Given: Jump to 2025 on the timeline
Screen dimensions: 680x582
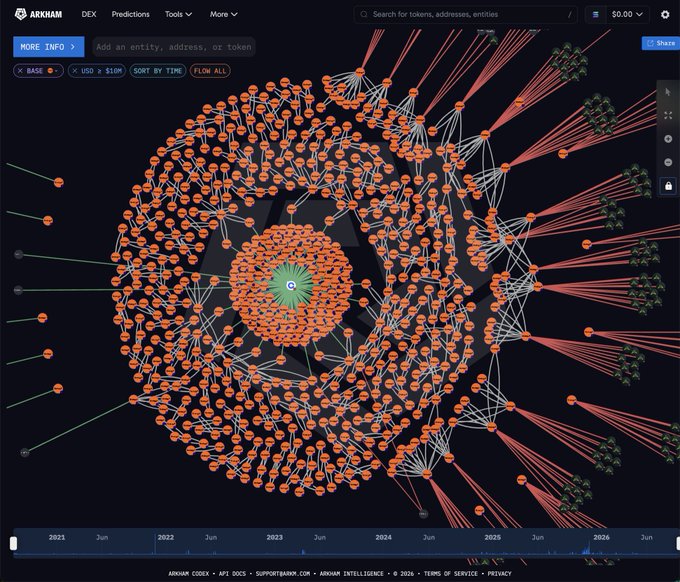Looking at the screenshot, I should pyautogui.click(x=493, y=537).
